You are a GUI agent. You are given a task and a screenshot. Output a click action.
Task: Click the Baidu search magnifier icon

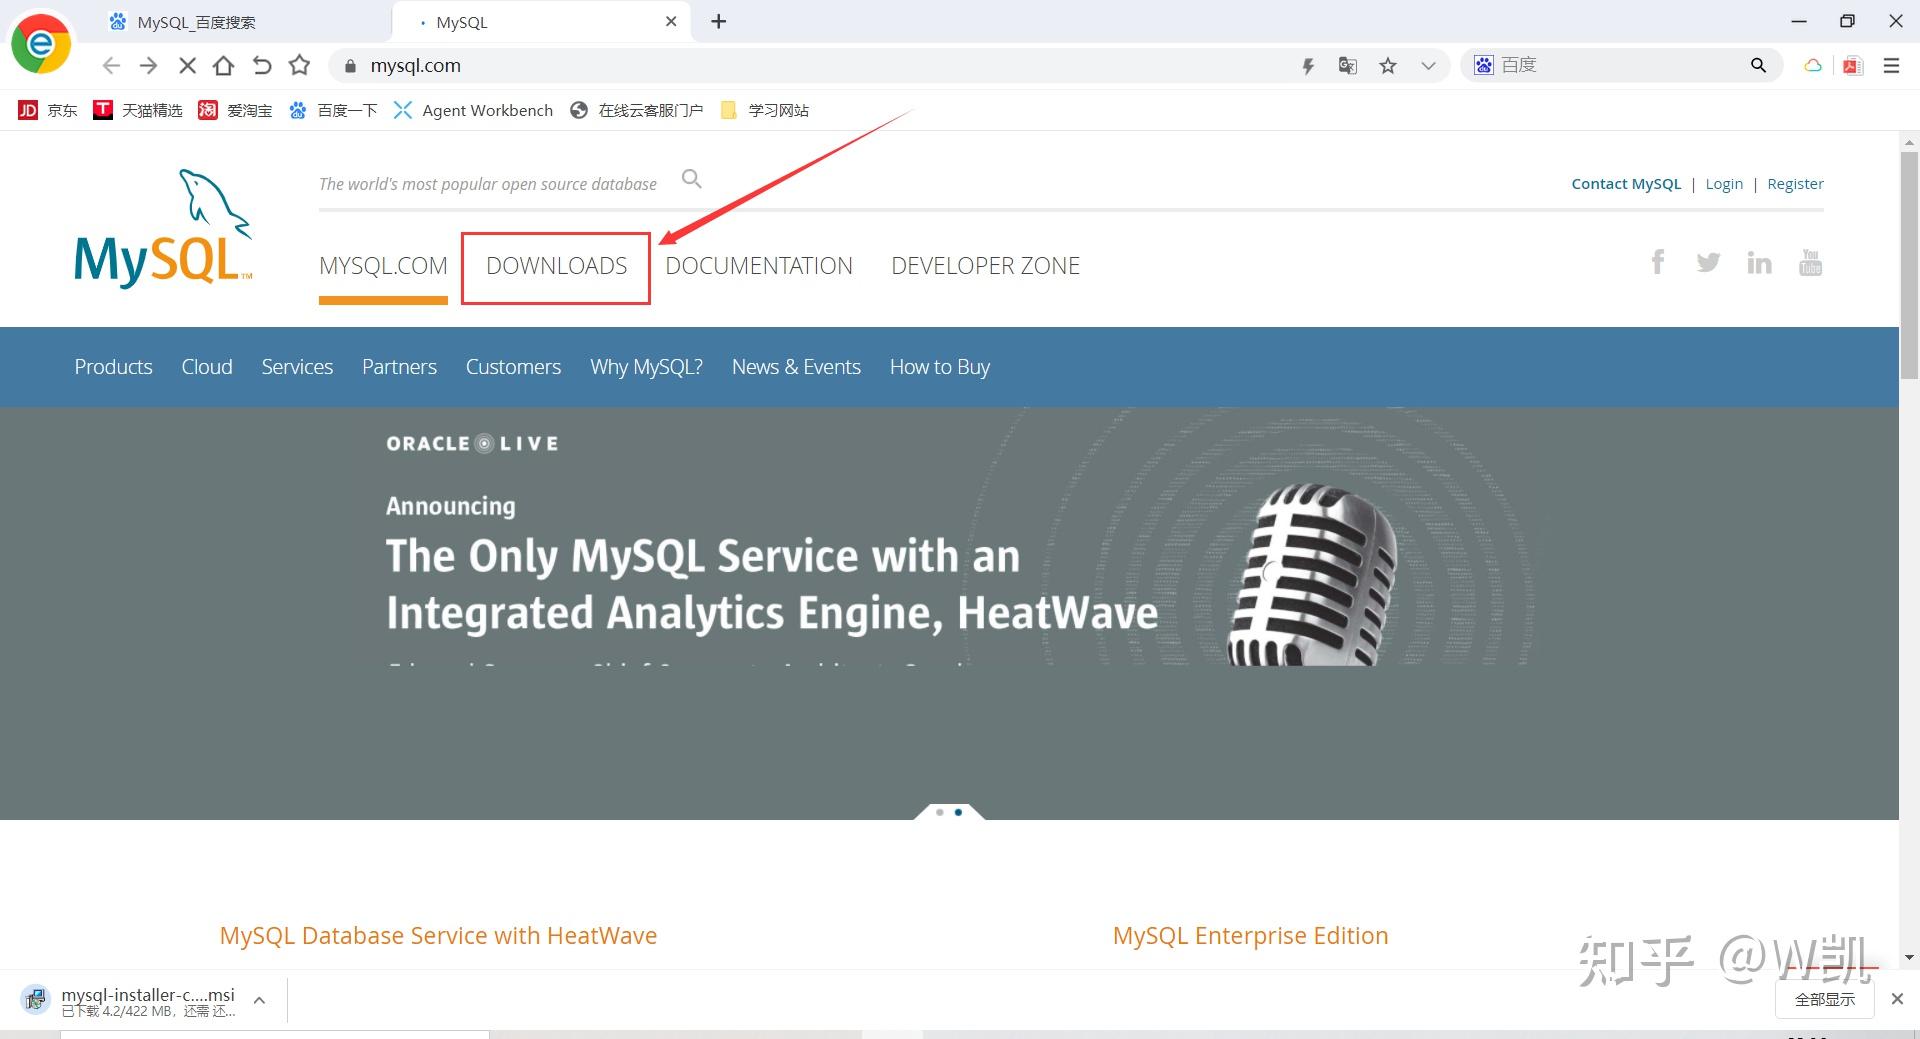coord(1758,66)
